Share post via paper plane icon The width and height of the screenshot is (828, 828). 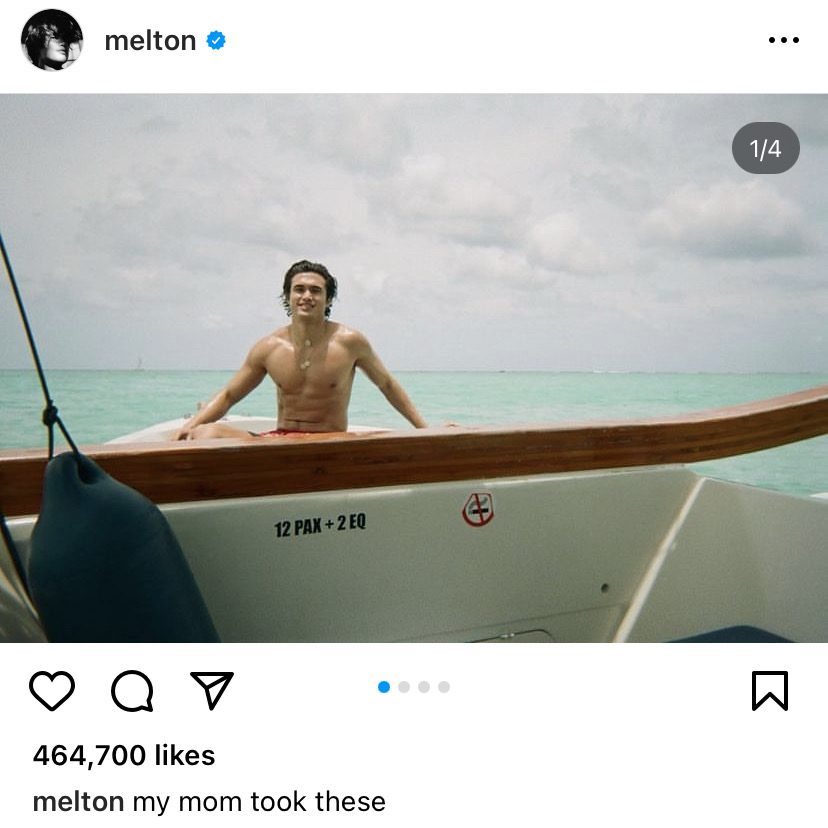coord(212,690)
